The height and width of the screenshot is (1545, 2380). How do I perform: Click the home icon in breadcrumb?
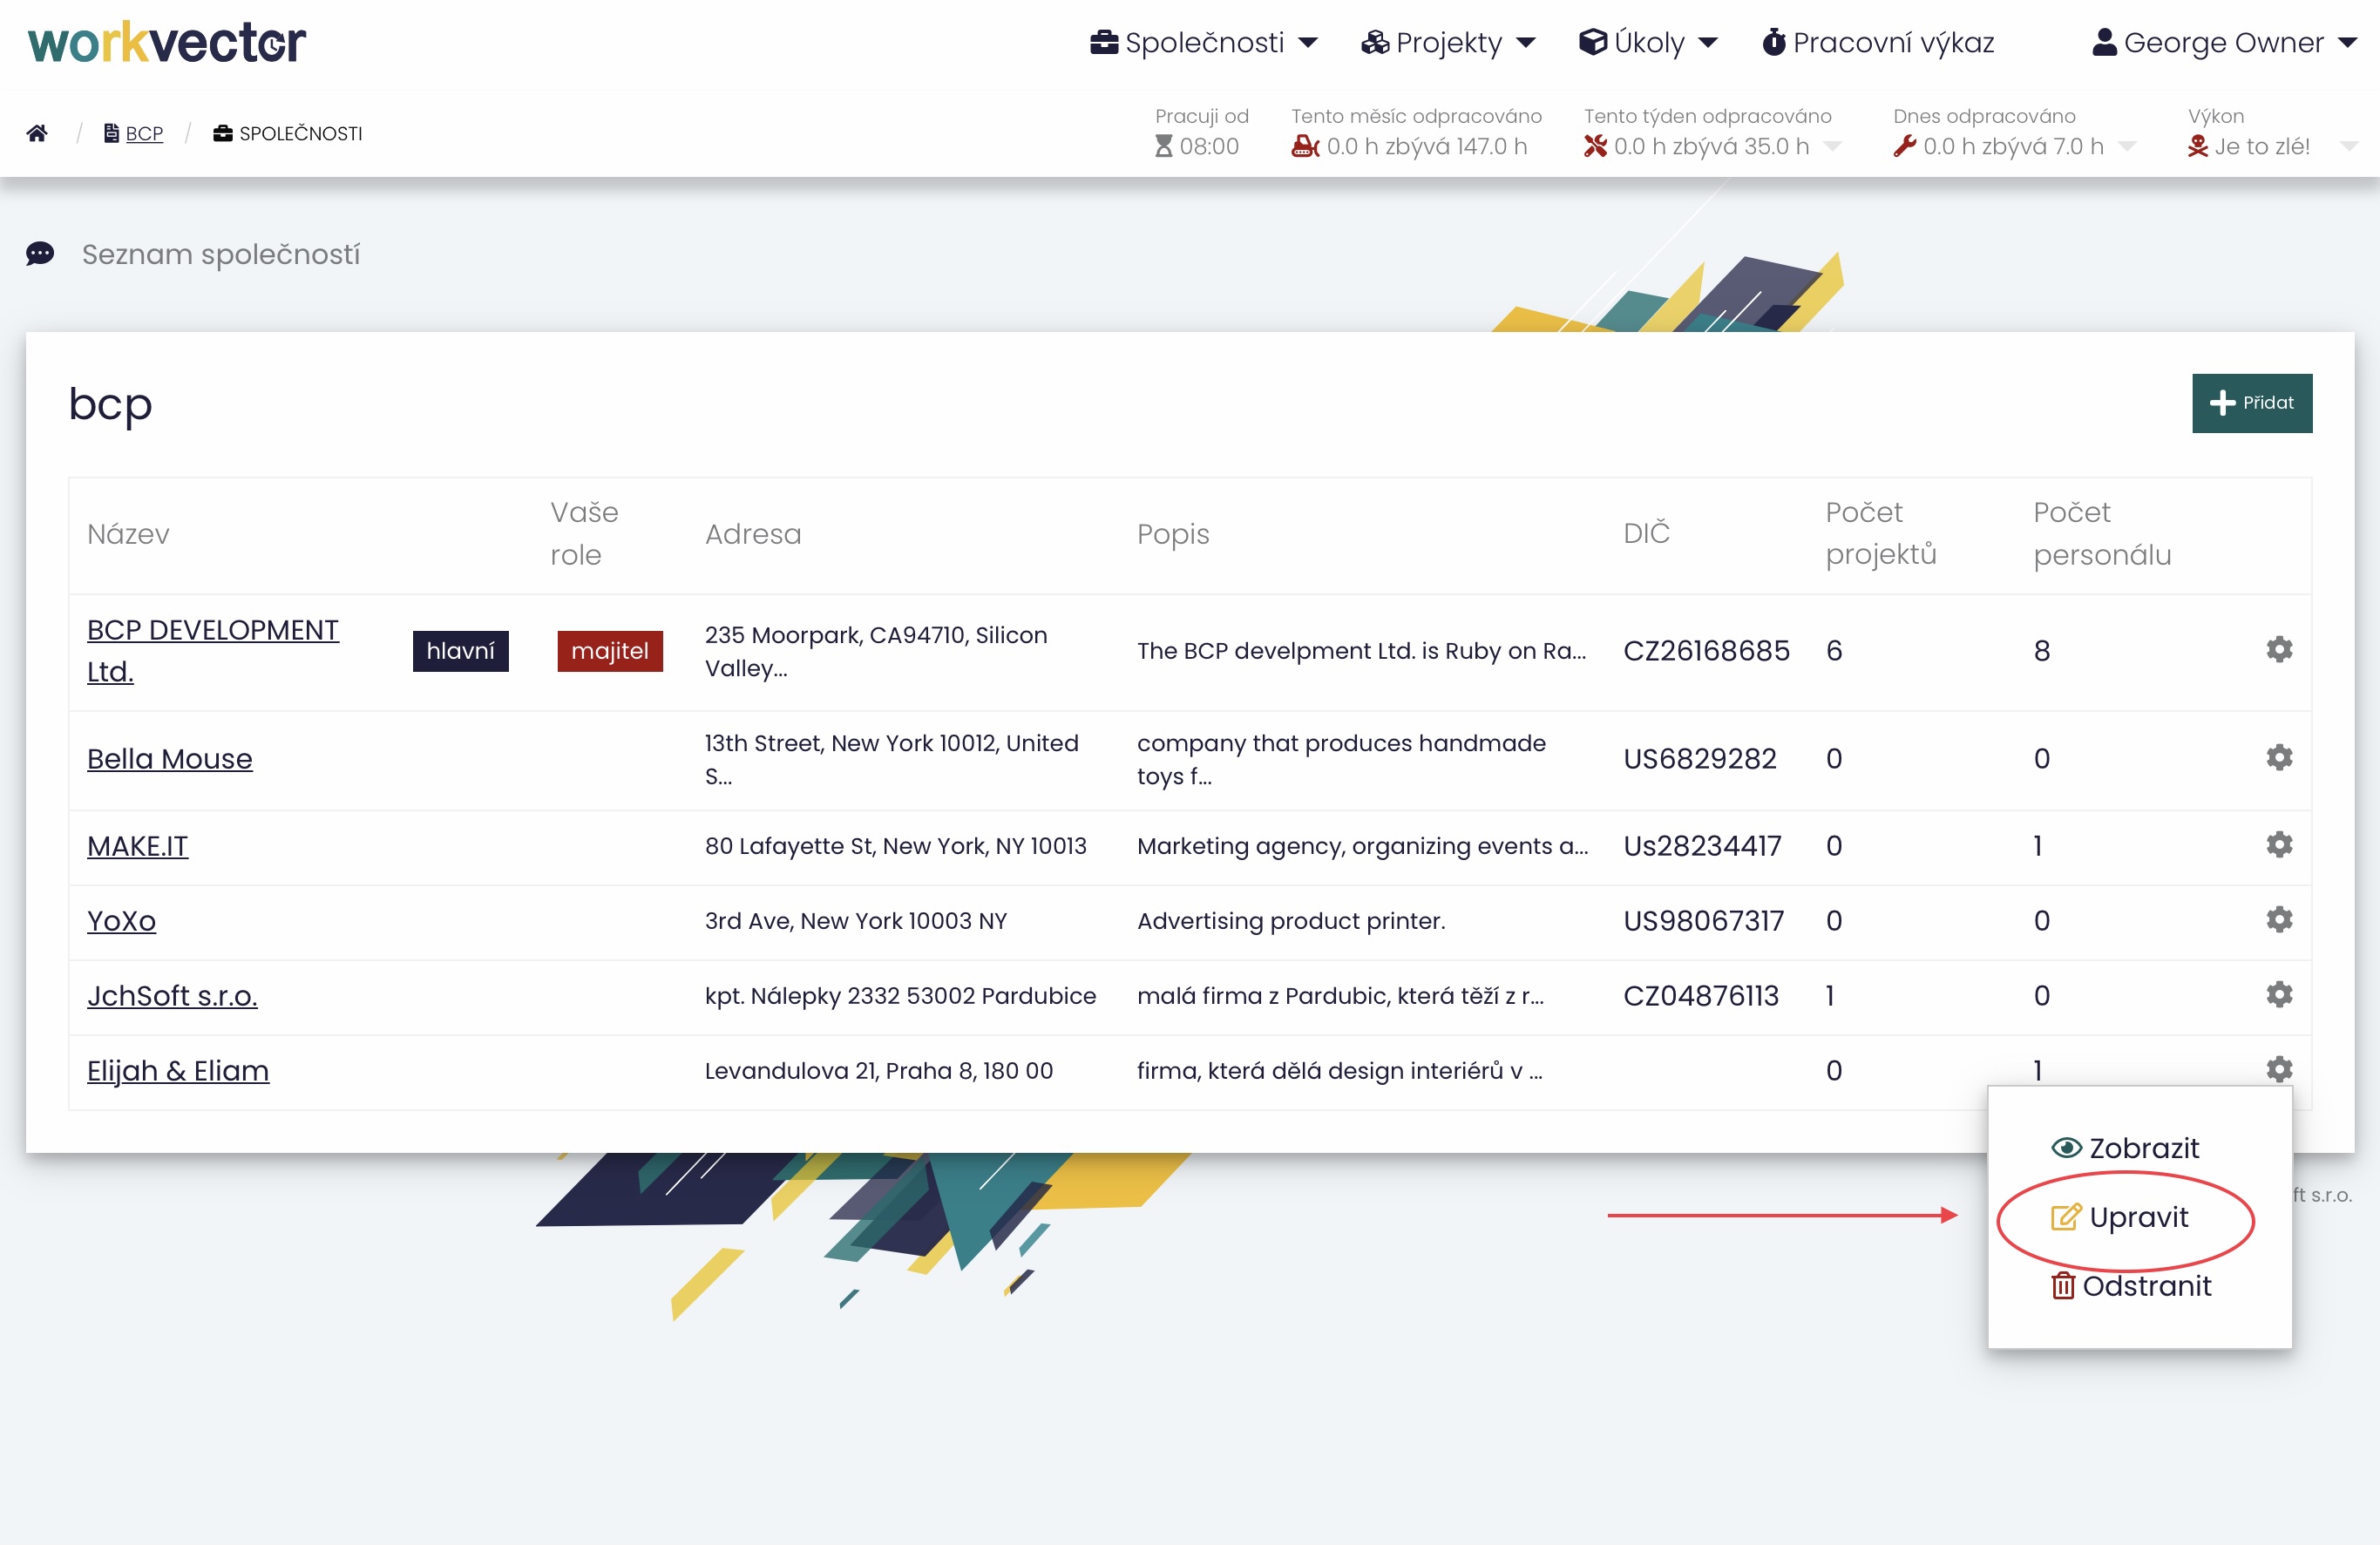point(37,133)
